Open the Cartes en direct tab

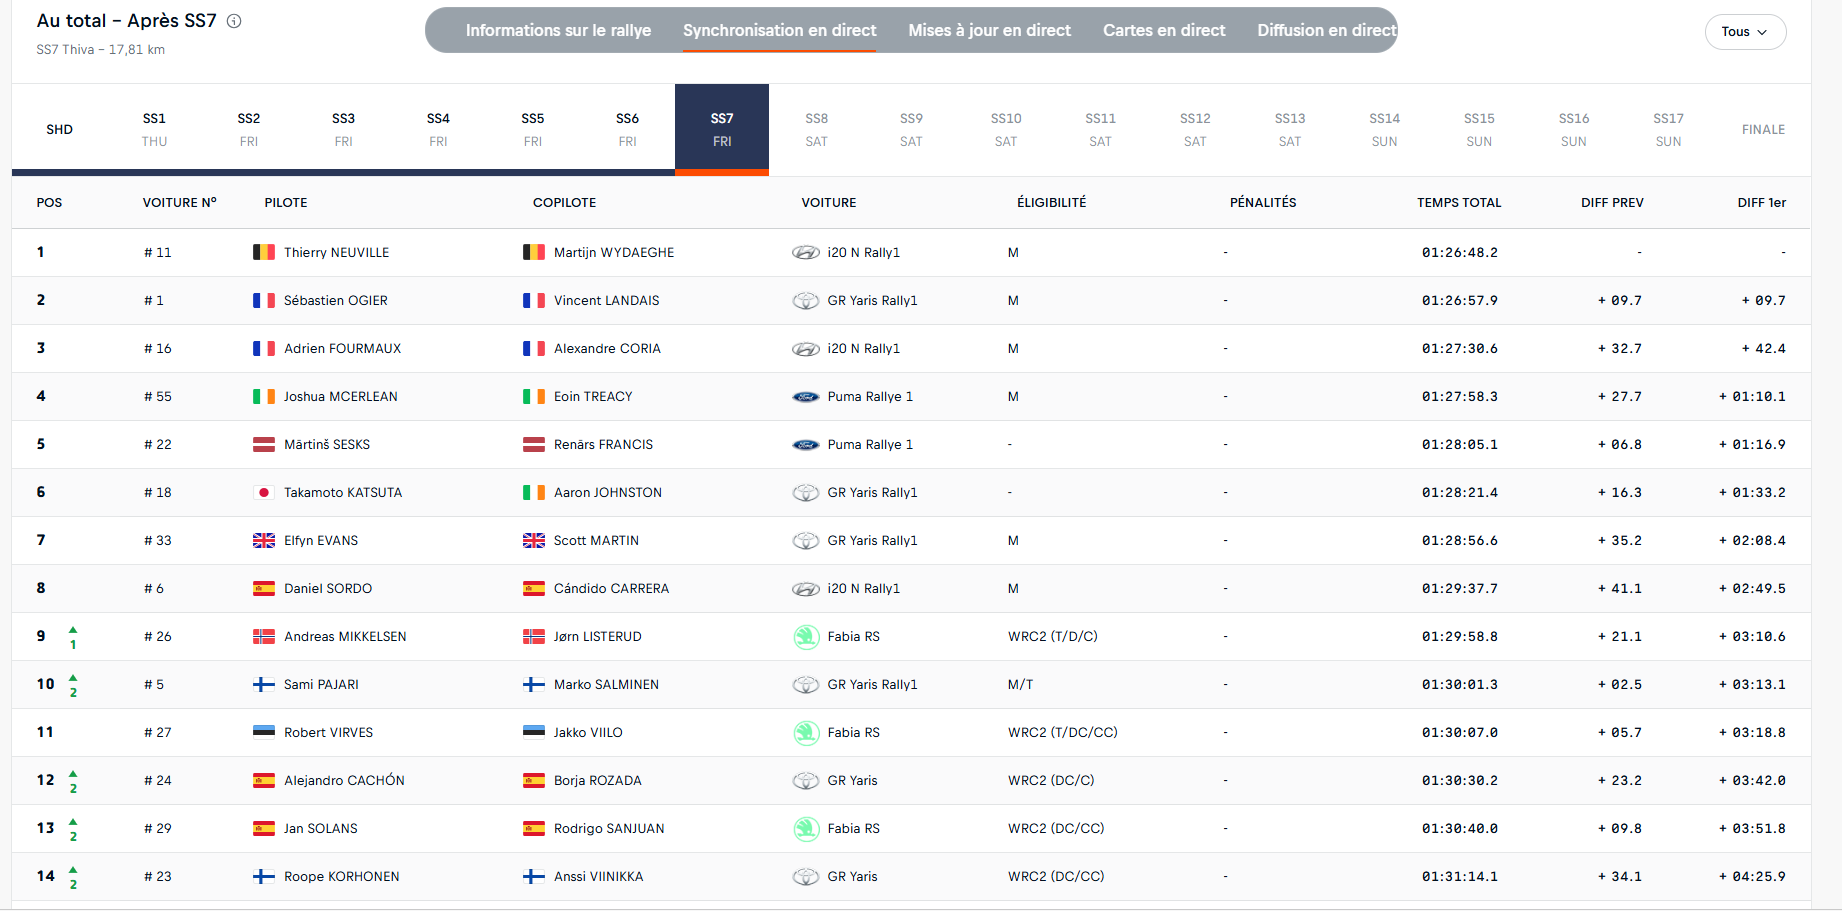(1164, 31)
